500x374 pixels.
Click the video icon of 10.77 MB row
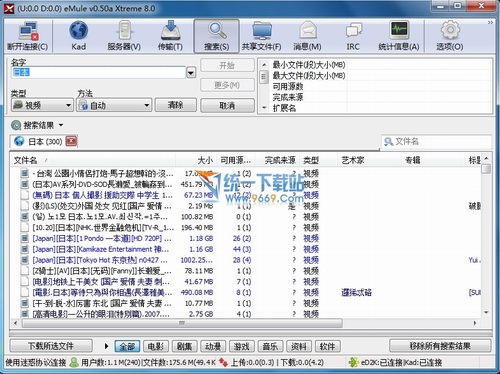coord(24,303)
